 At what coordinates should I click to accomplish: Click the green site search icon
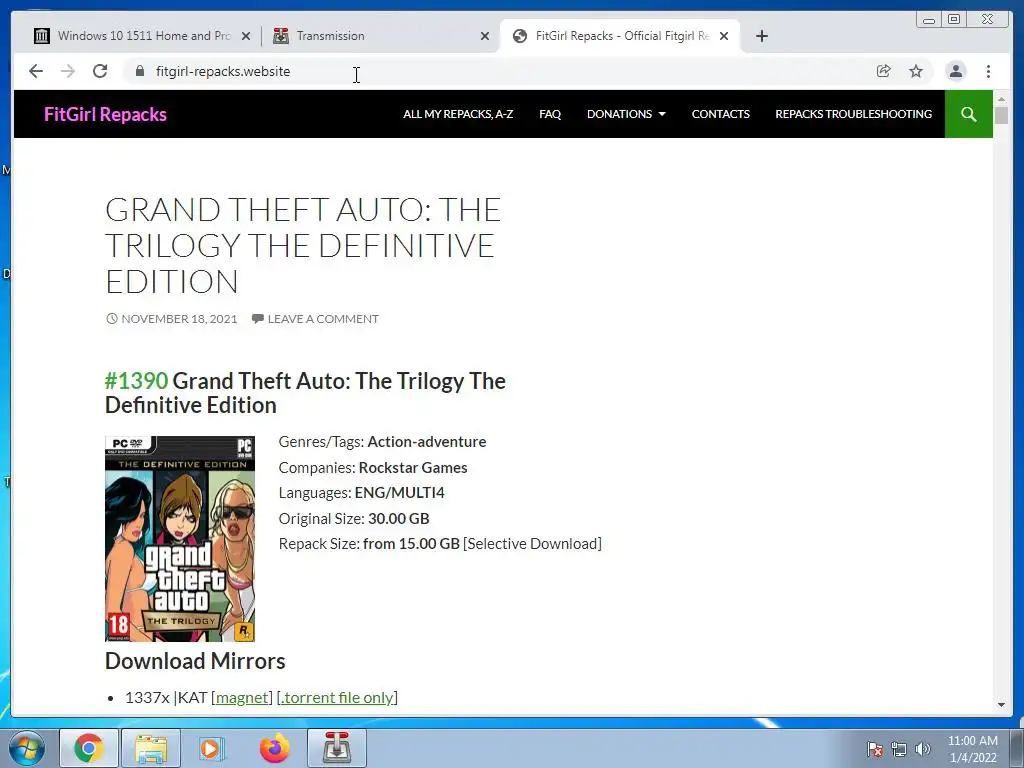pos(968,114)
